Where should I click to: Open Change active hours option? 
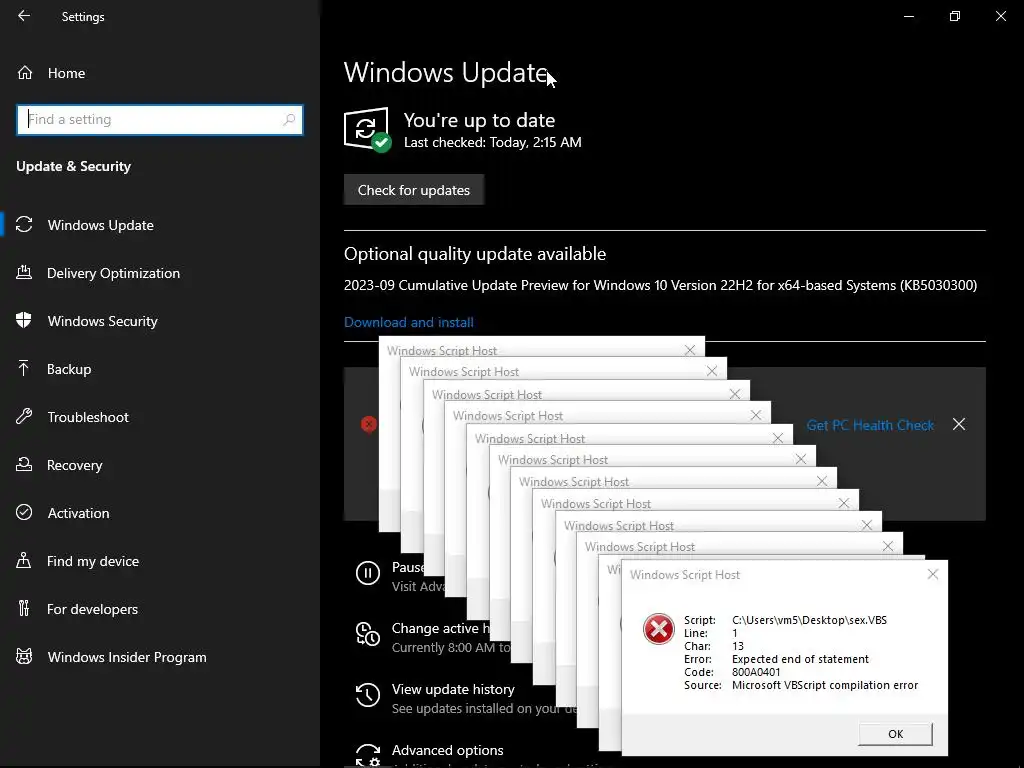pyautogui.click(x=440, y=629)
